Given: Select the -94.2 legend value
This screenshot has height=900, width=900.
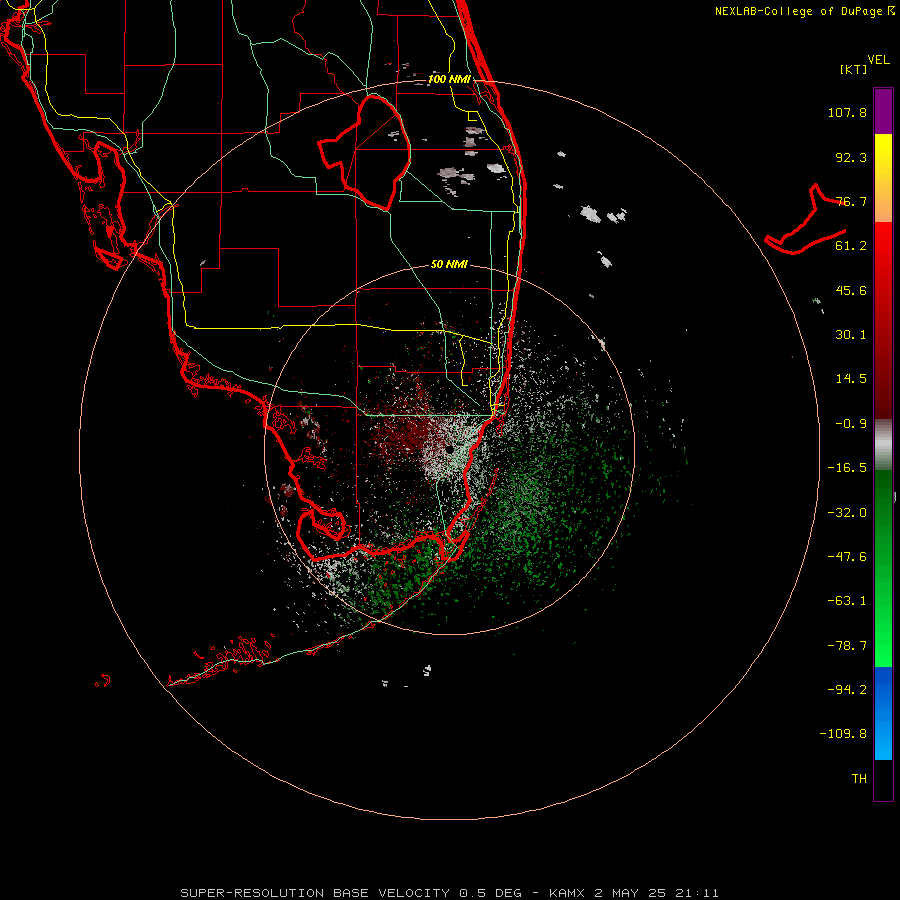Looking at the screenshot, I should [847, 690].
